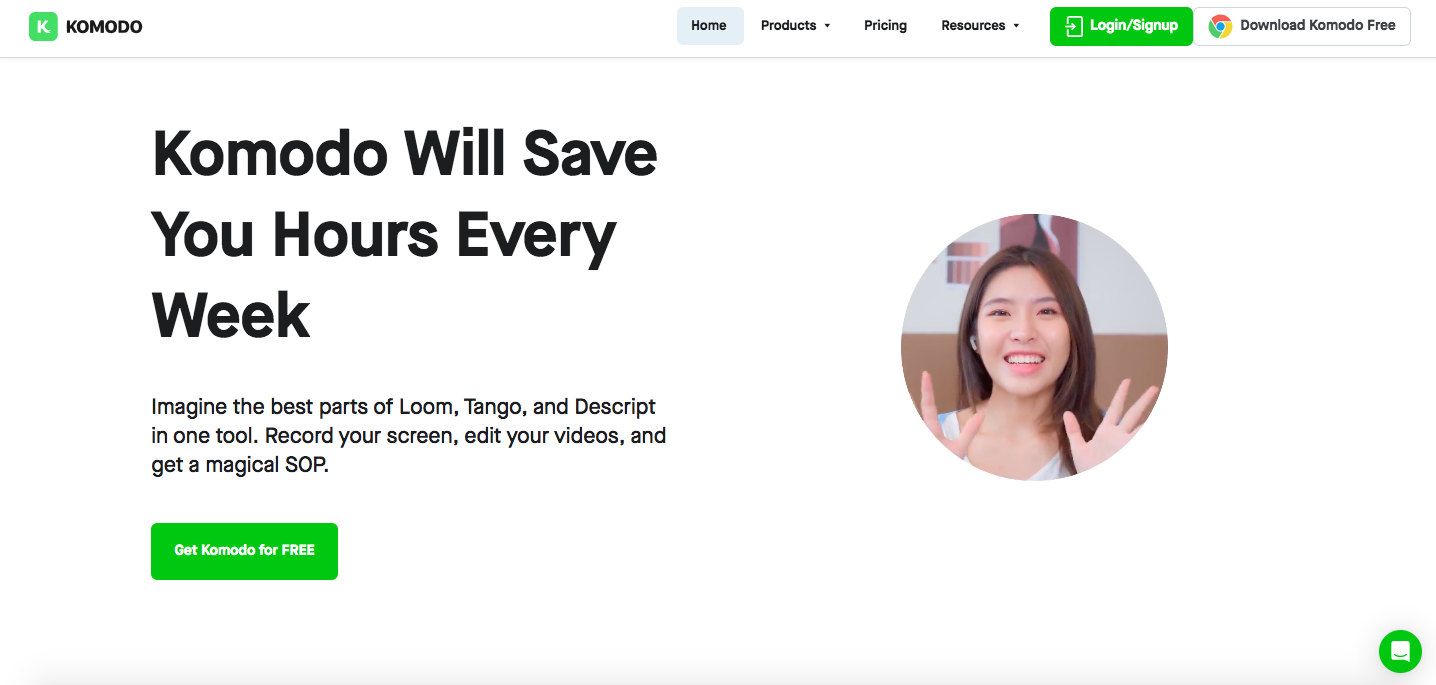Image resolution: width=1436 pixels, height=685 pixels.
Task: Click the circular video thumbnail of the woman
Action: coord(1034,347)
